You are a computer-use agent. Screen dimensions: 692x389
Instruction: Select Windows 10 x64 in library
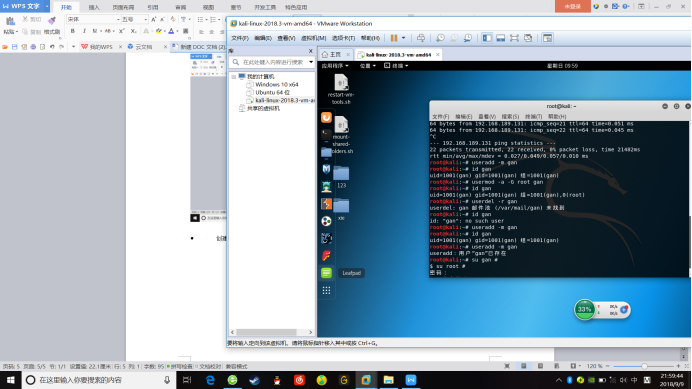(x=276, y=84)
